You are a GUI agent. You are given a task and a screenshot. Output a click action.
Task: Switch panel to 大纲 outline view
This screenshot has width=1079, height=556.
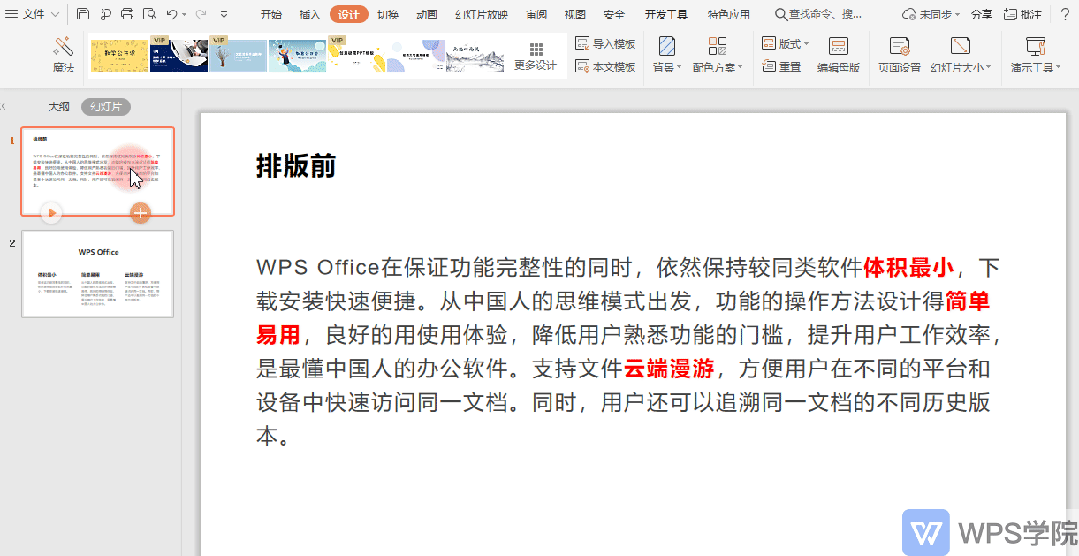pyautogui.click(x=59, y=107)
